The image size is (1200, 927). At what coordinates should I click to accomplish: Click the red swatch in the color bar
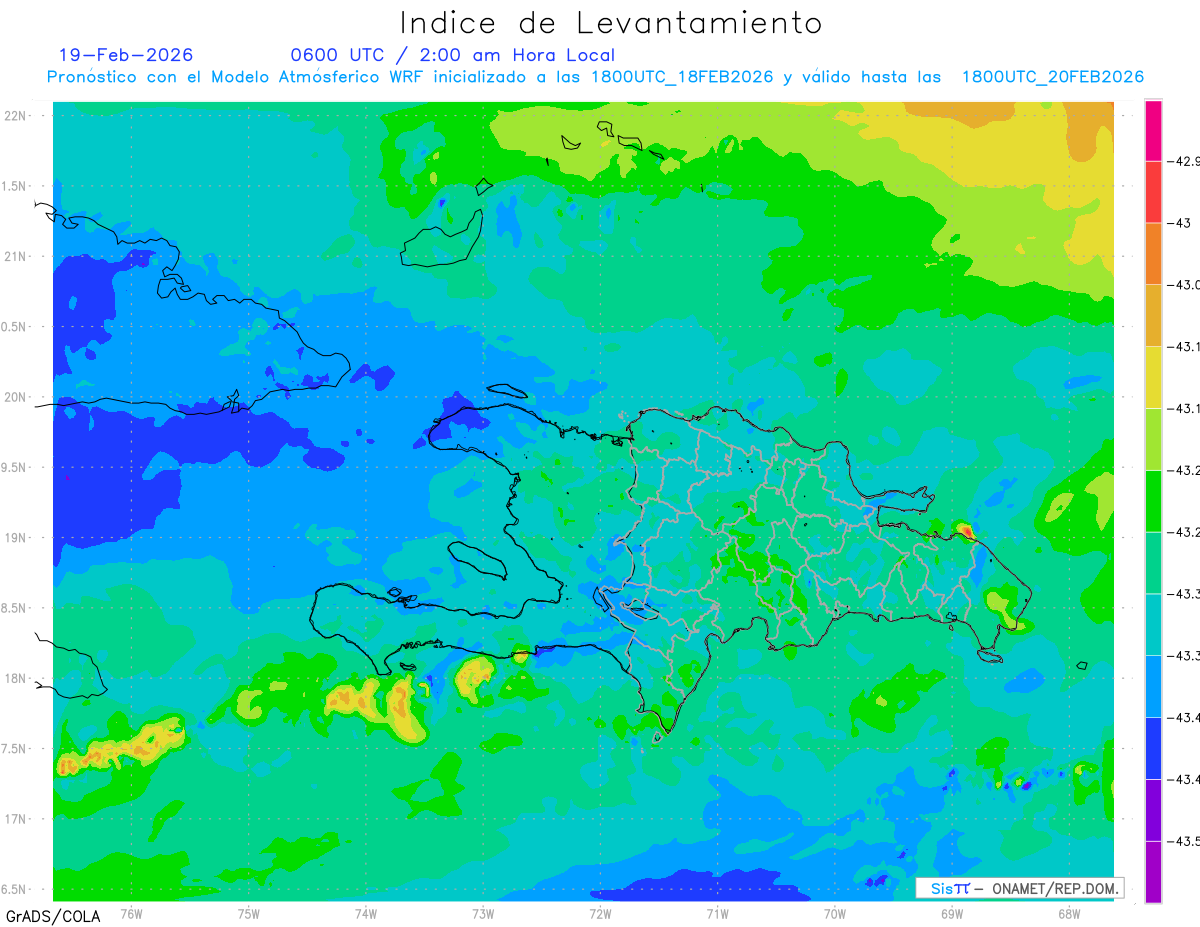[x=1154, y=192]
